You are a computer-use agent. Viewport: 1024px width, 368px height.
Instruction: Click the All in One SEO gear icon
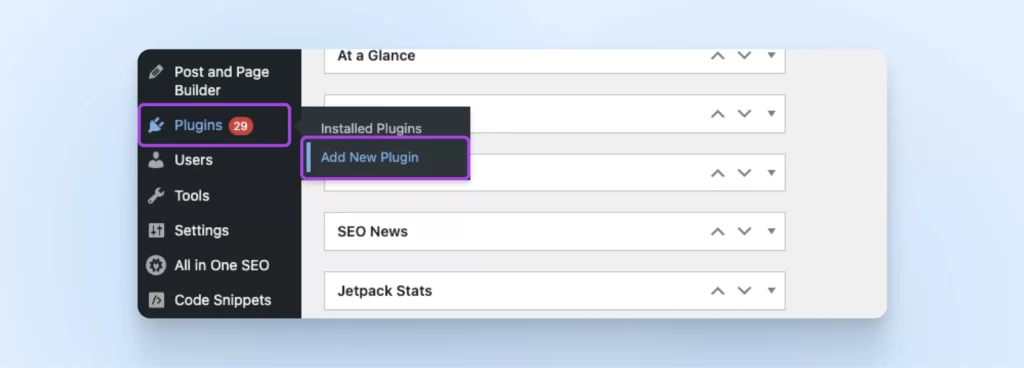click(x=155, y=265)
